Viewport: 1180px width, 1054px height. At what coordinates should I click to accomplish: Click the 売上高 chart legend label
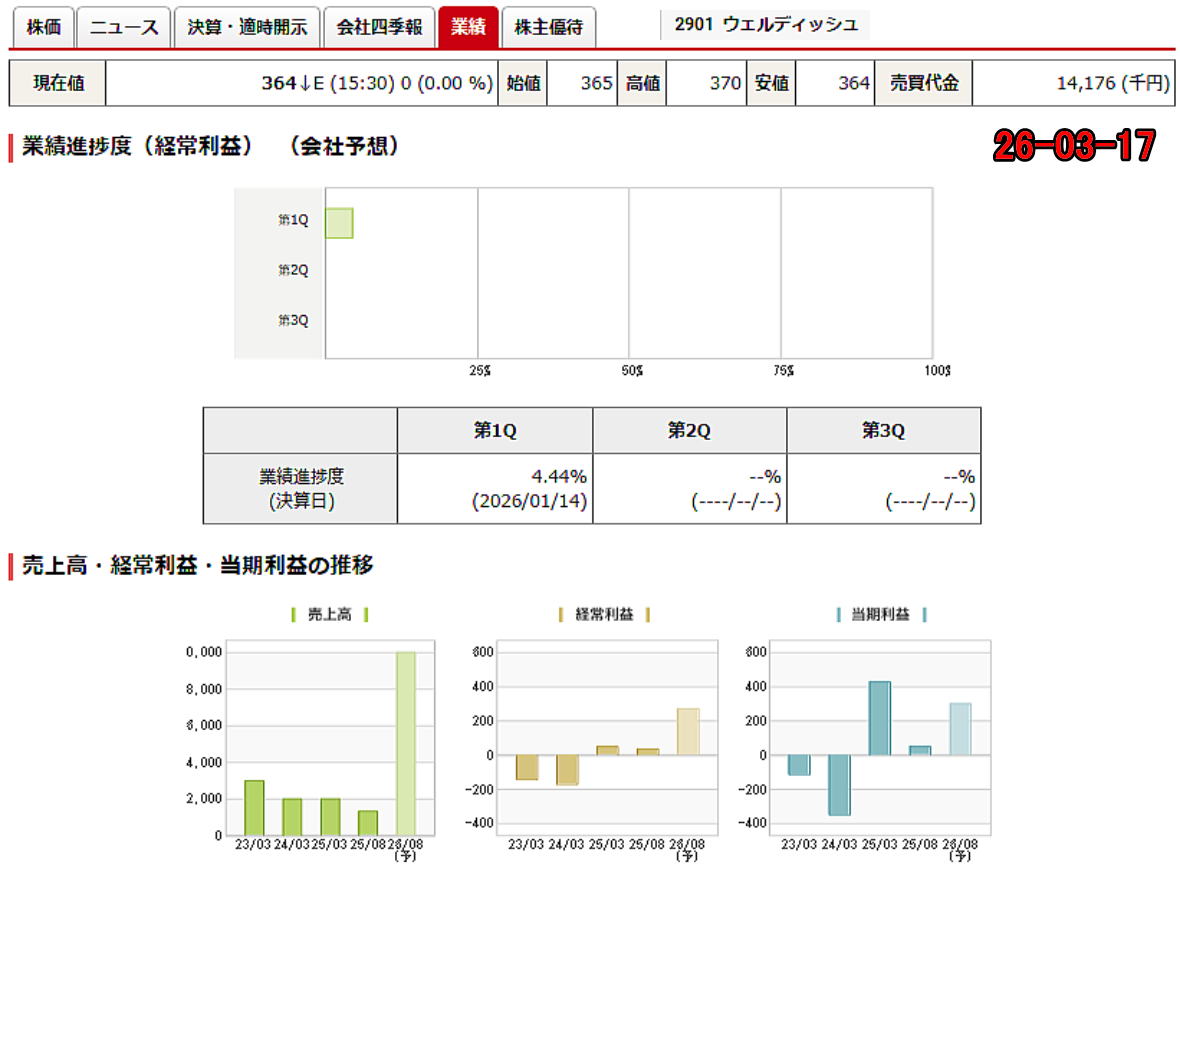click(x=330, y=615)
